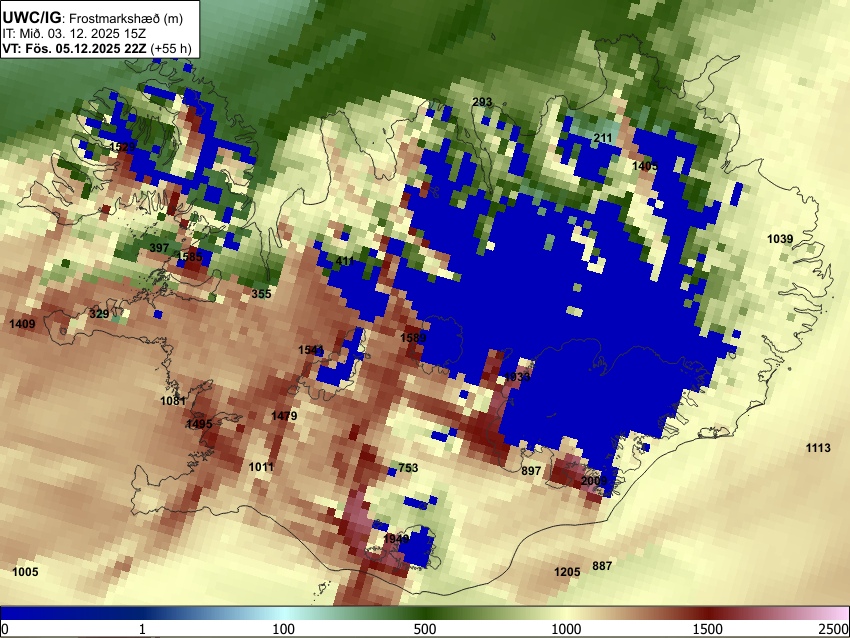Viewport: 850px width, 638px height.
Task: Click the 1081 value on the map
Action: (x=173, y=401)
